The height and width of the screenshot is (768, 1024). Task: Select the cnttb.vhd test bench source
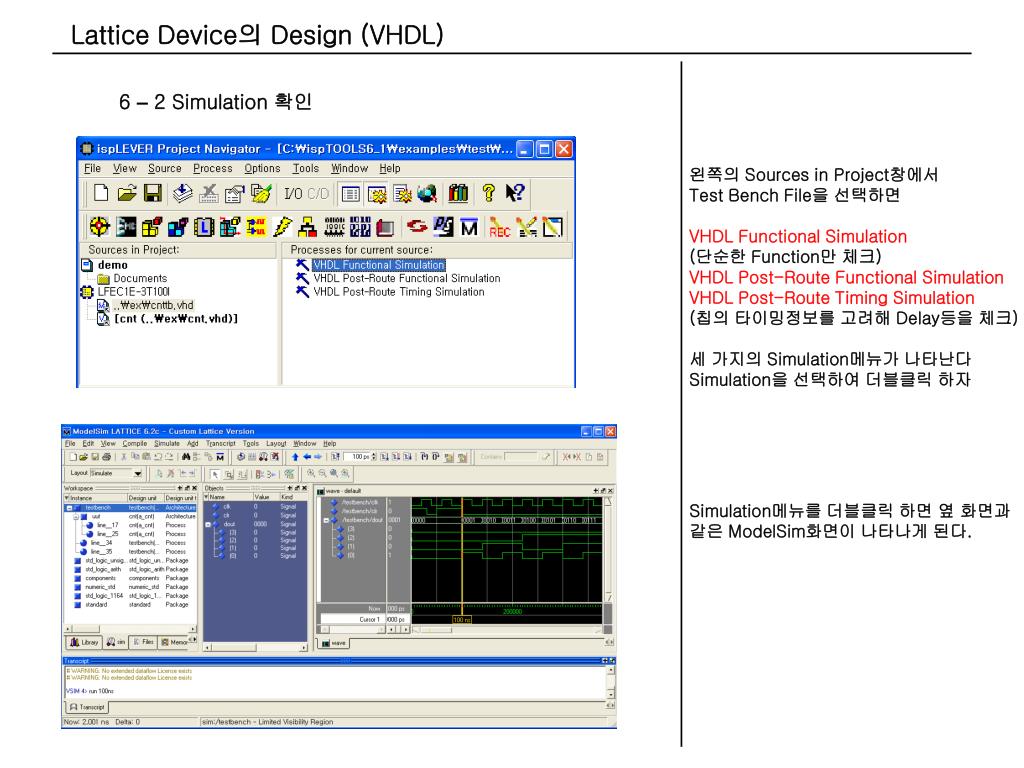pos(153,305)
